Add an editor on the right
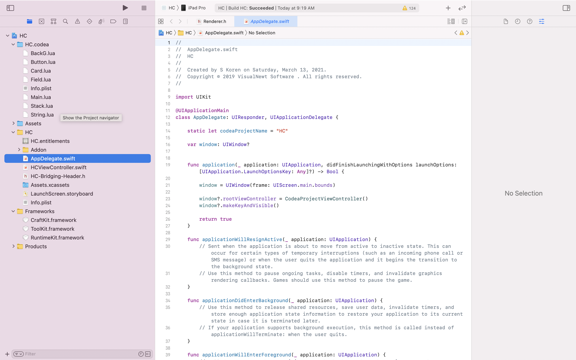The height and width of the screenshot is (360, 576). pos(464,21)
